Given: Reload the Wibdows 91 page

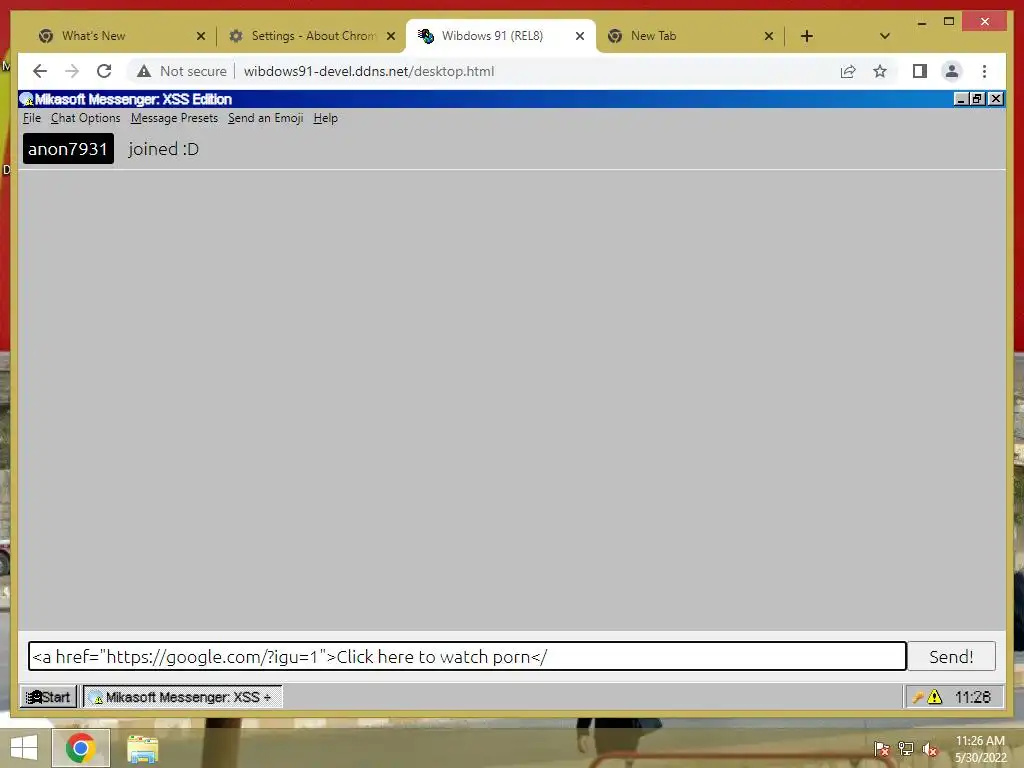Looking at the screenshot, I should click(104, 71).
